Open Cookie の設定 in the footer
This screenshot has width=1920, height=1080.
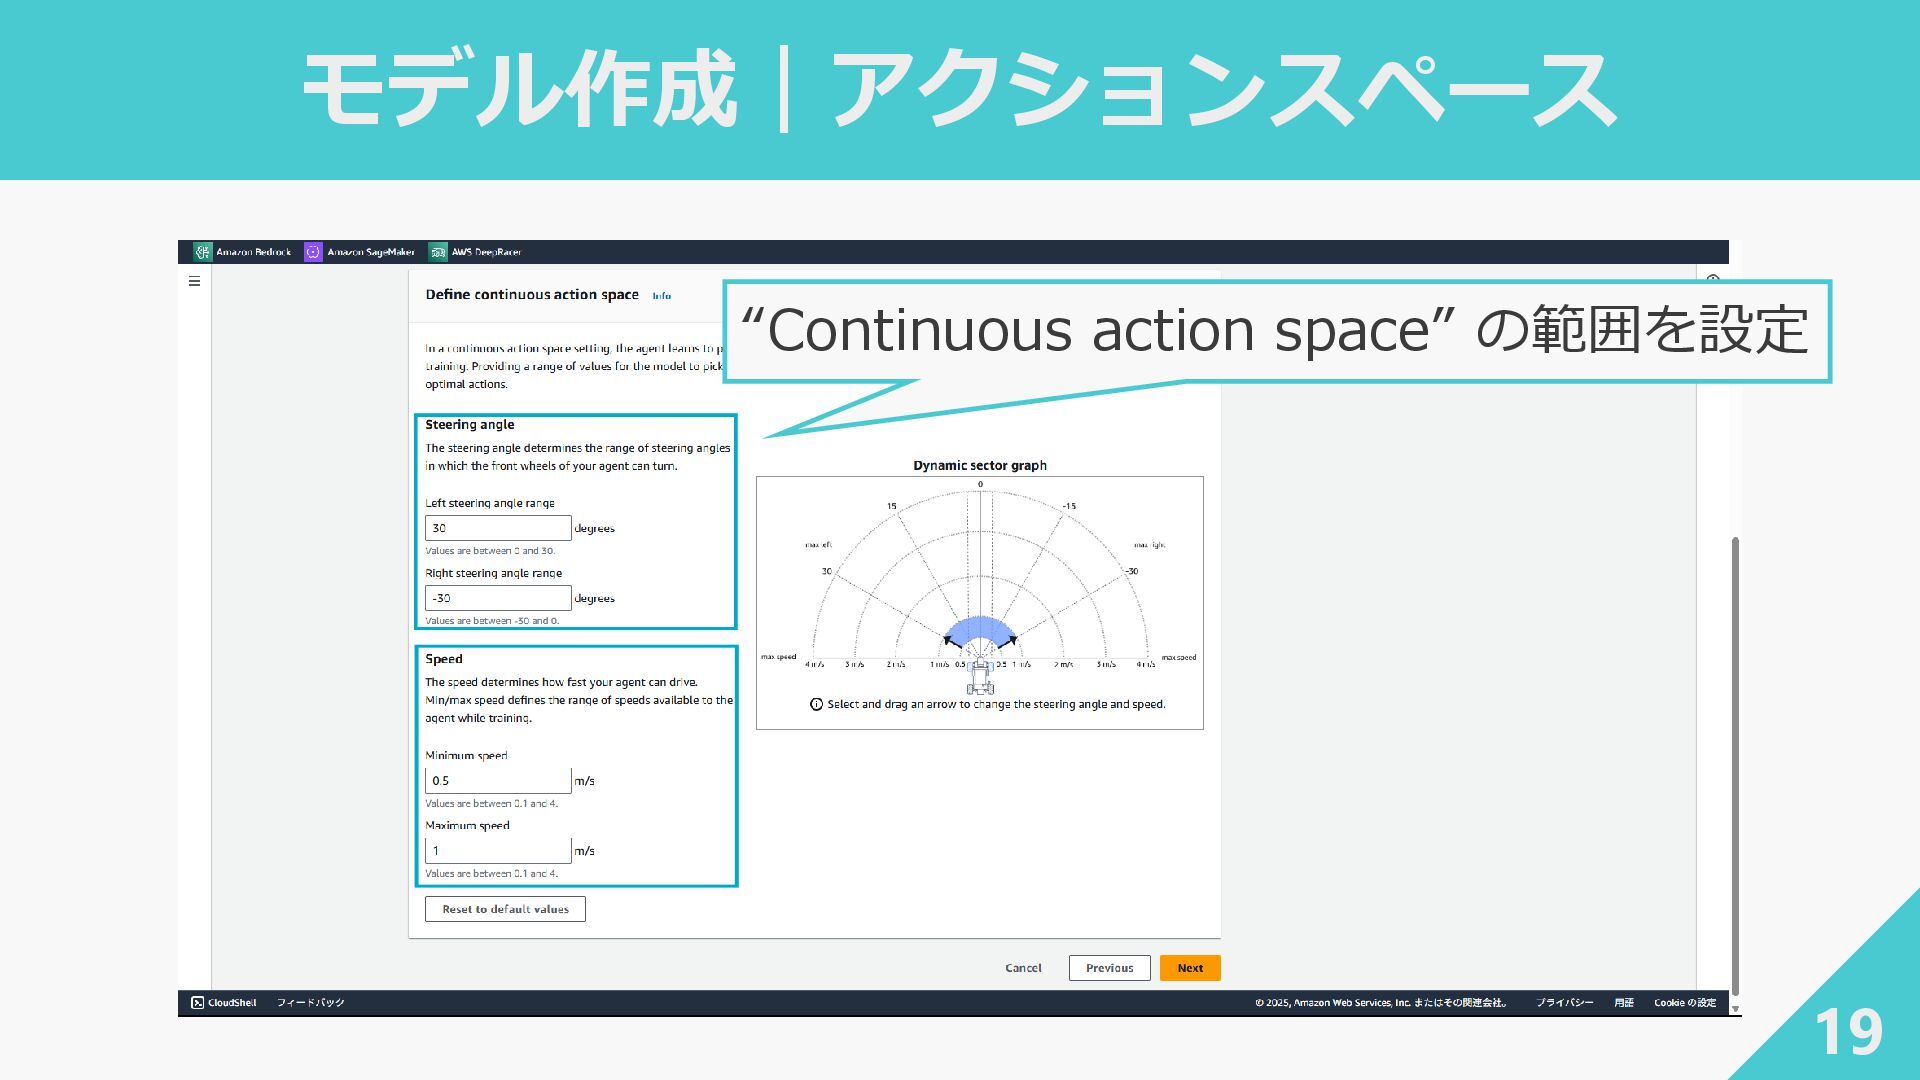(1684, 1002)
